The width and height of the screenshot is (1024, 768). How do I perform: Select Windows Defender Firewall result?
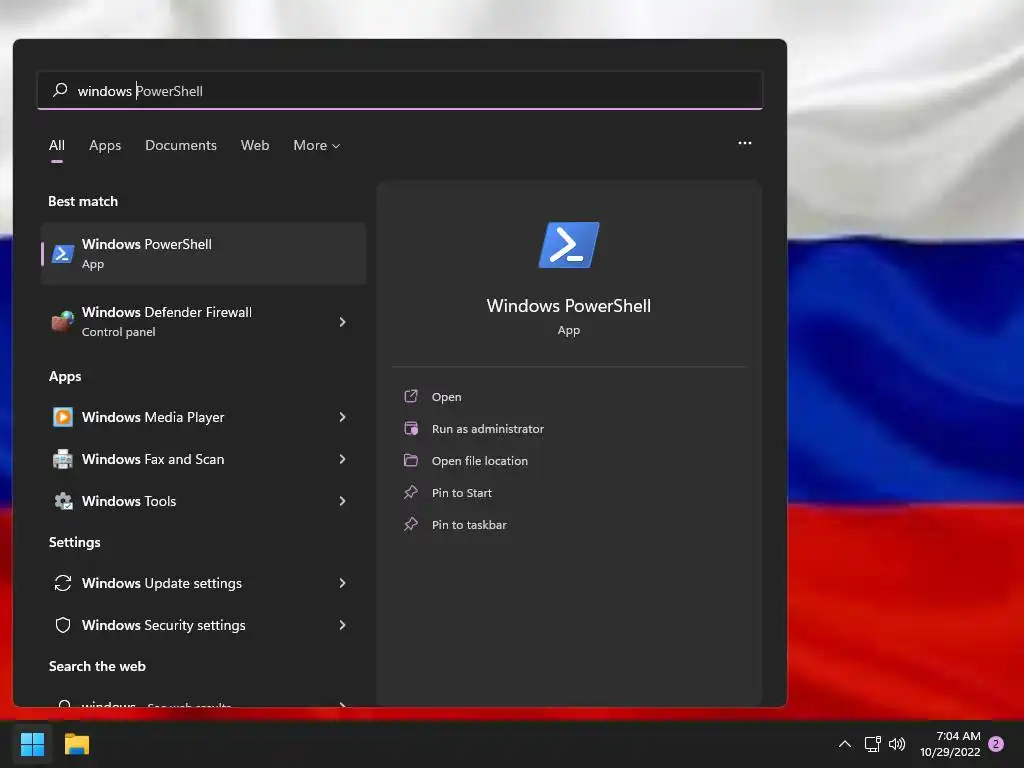pyautogui.click(x=203, y=321)
